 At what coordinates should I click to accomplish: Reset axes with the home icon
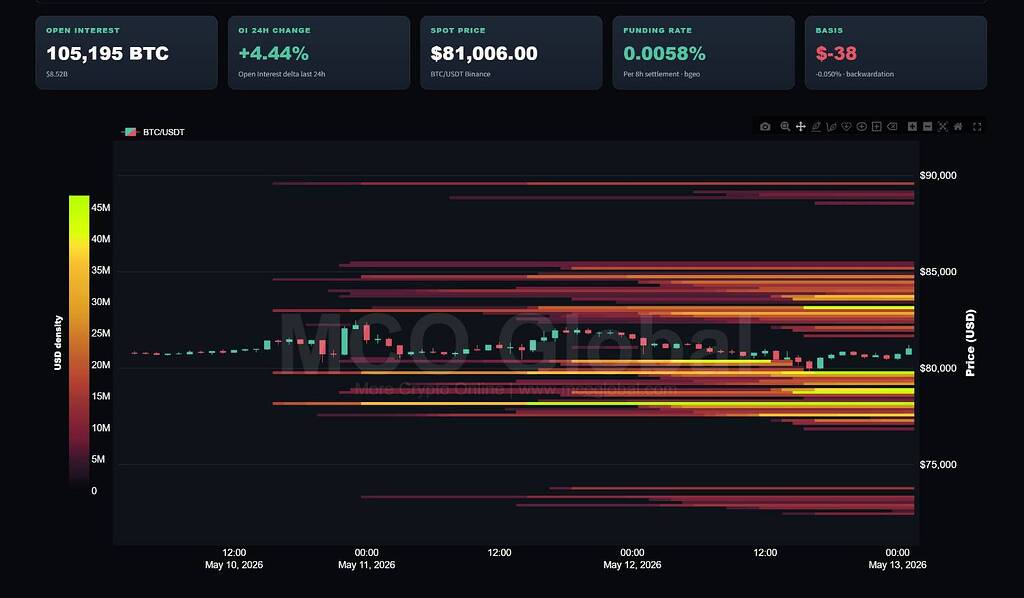pos(958,127)
